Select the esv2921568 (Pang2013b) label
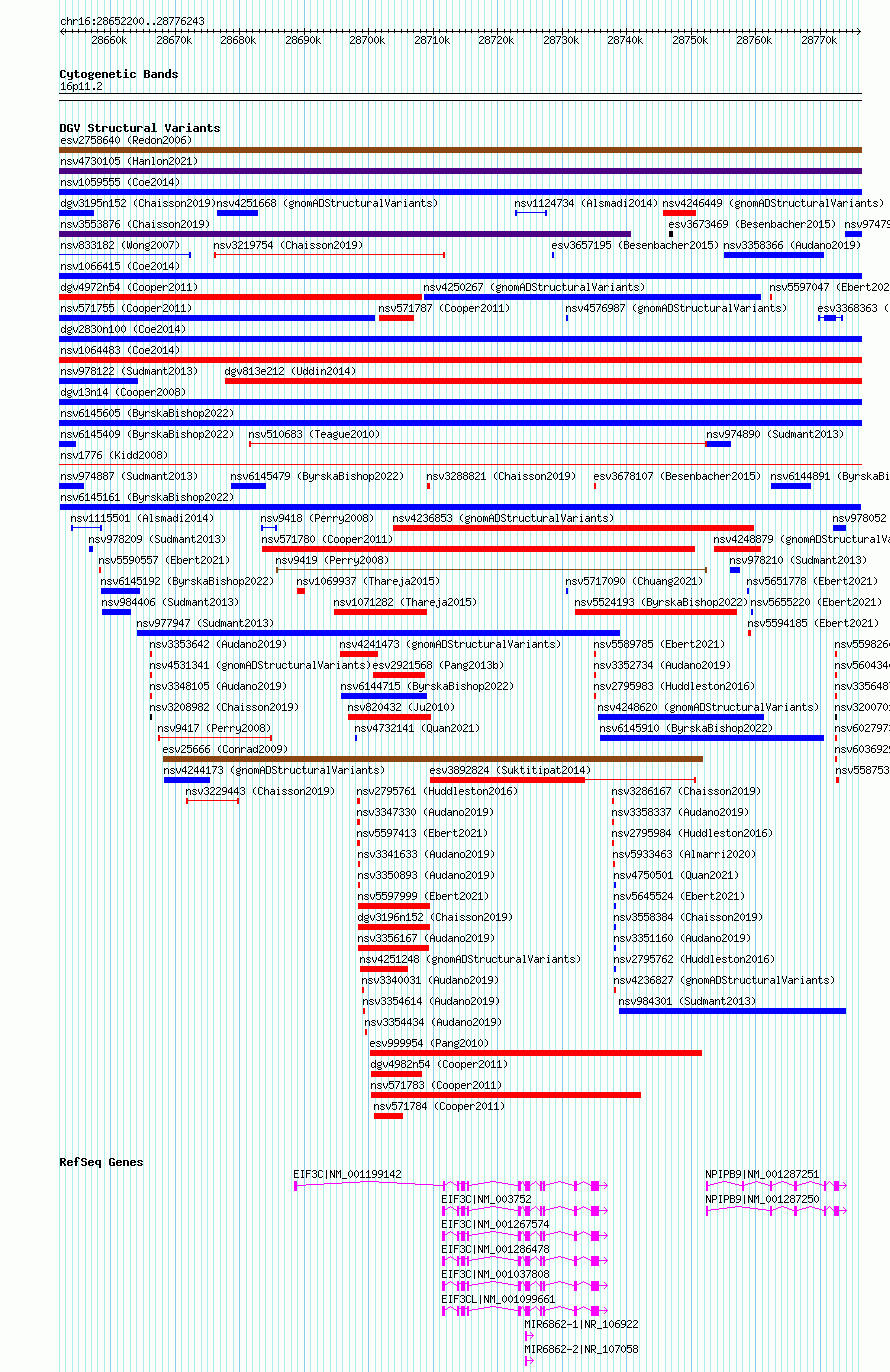The width and height of the screenshot is (890, 1372). click(x=439, y=665)
